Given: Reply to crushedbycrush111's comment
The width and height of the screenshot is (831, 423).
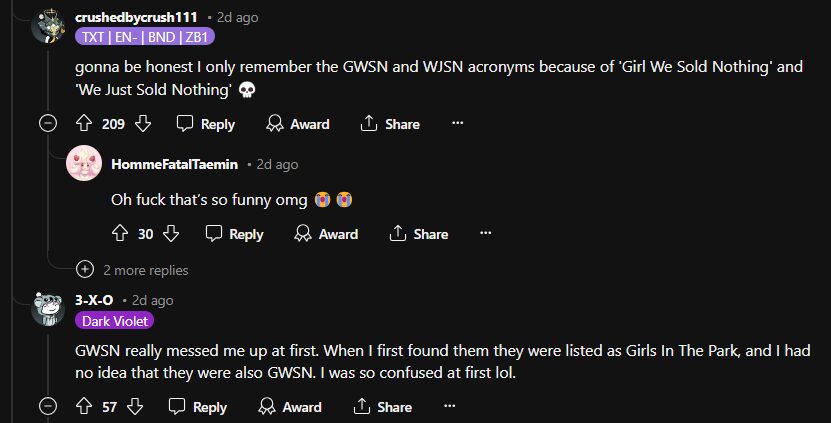Looking at the screenshot, I should [x=206, y=124].
